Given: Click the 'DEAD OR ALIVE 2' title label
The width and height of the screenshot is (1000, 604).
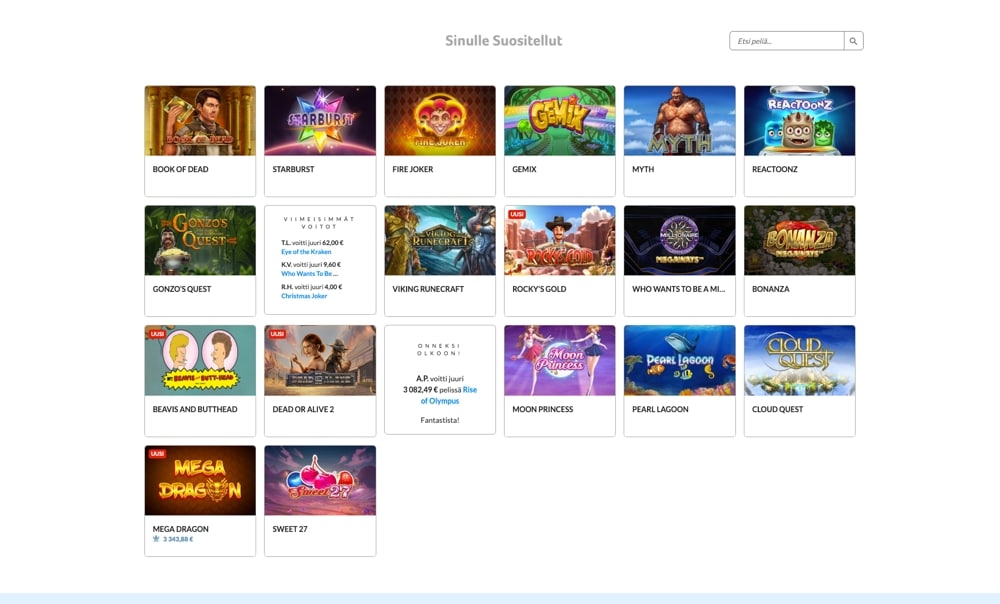Looking at the screenshot, I should coord(303,409).
